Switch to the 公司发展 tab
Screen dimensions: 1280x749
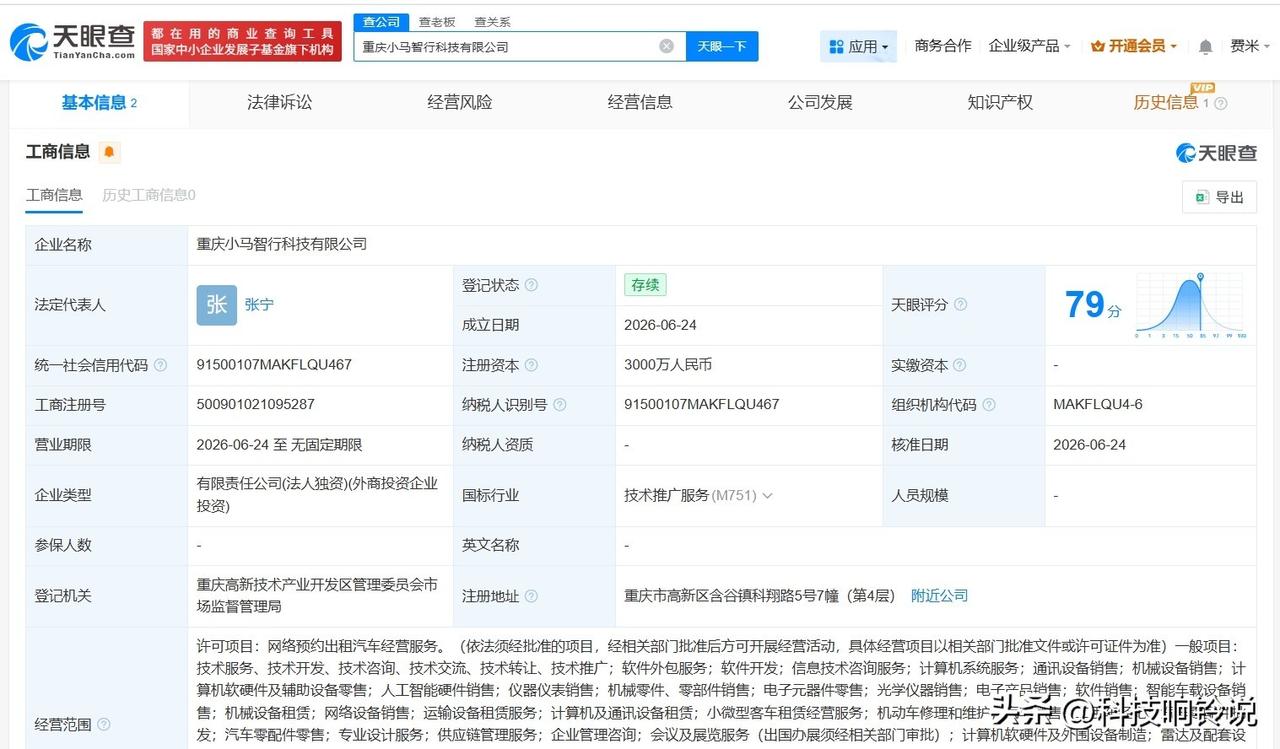click(820, 102)
